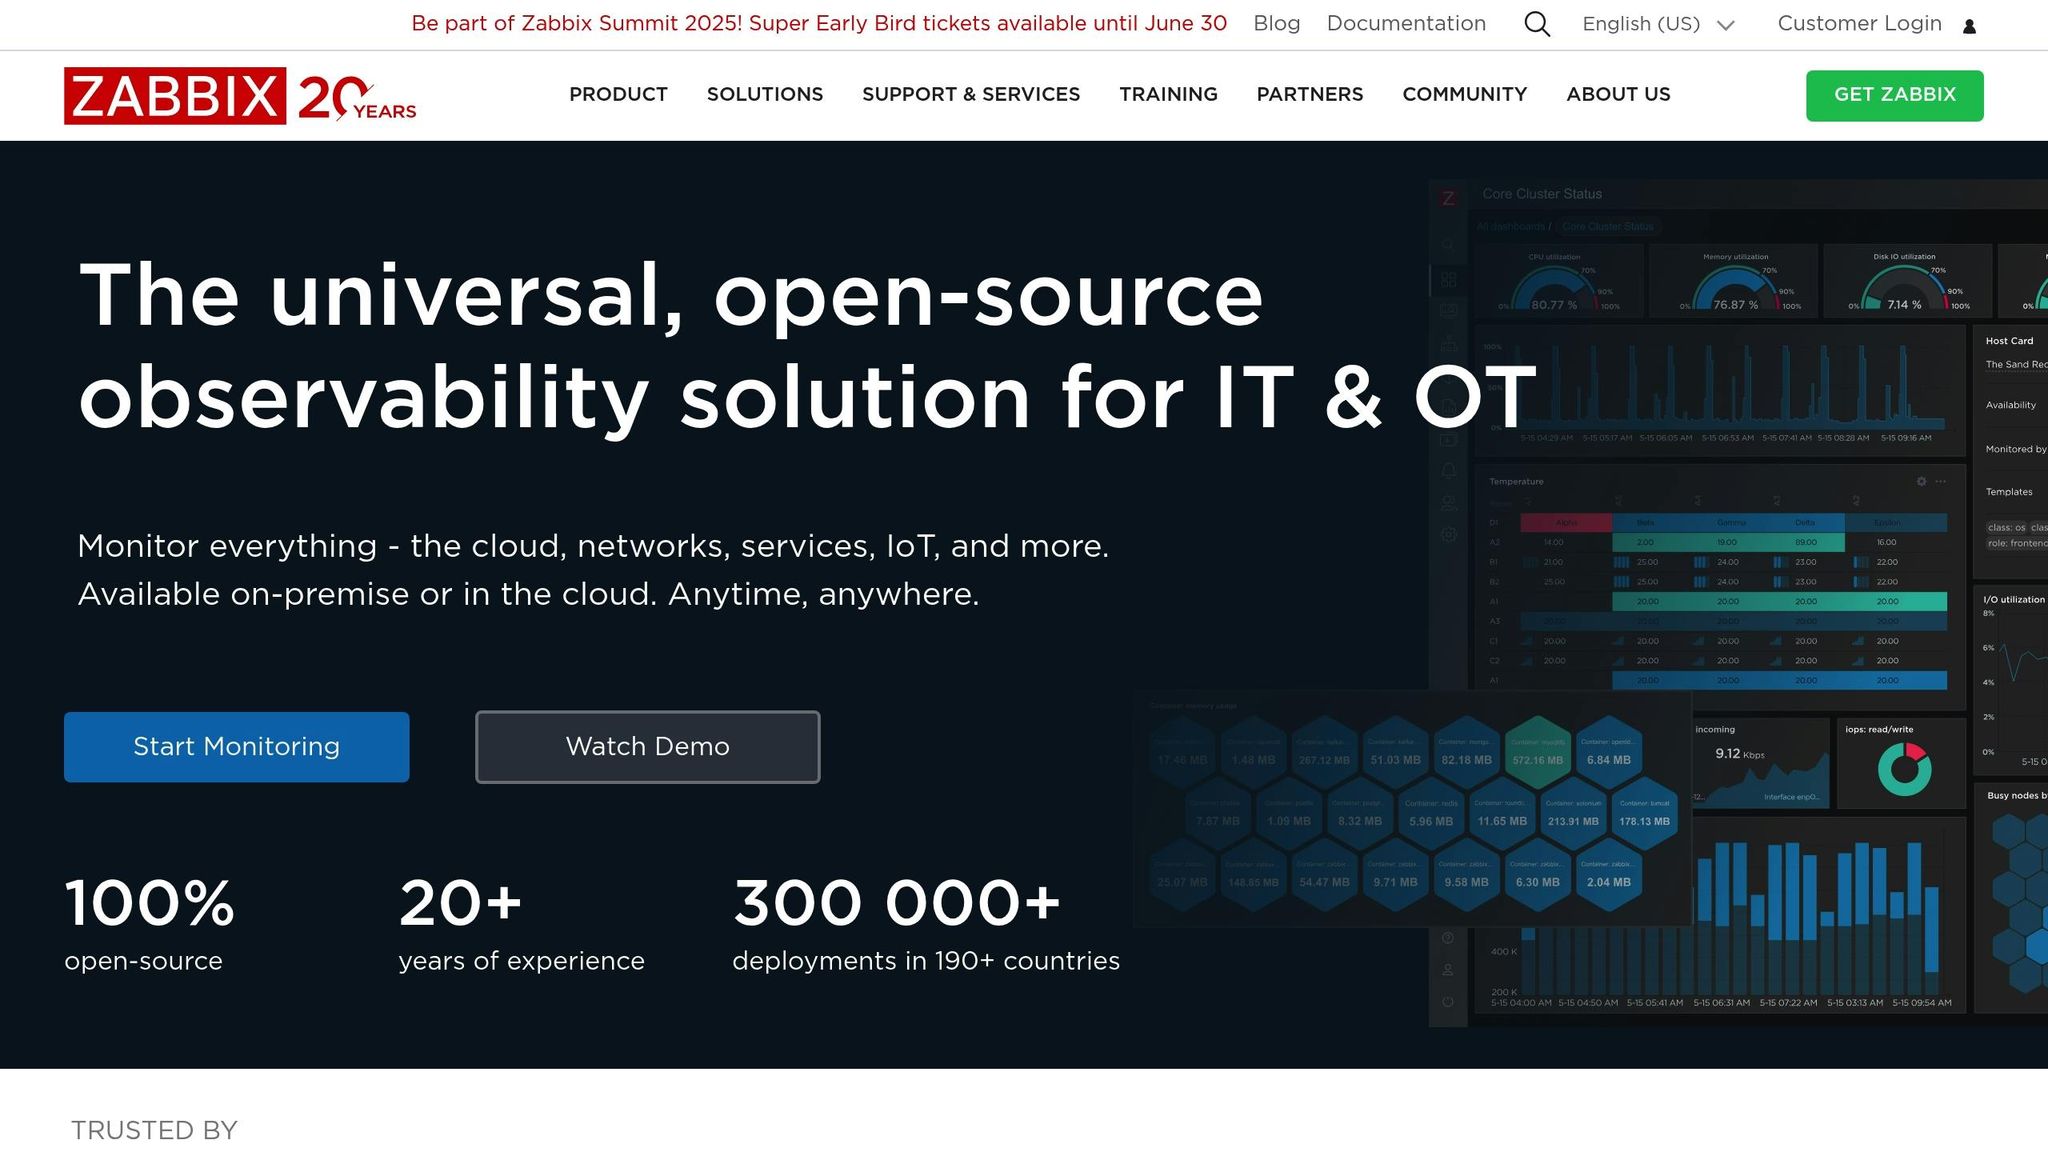This screenshot has height=1152, width=2048.
Task: Click the Customer Login person icon
Action: pos(1969,27)
